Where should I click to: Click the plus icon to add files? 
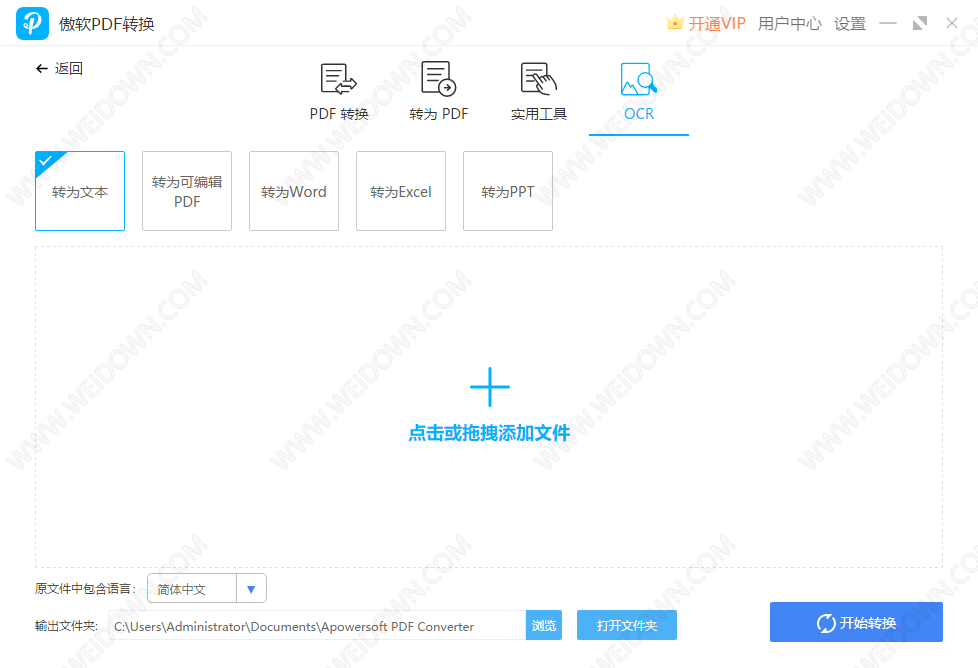coord(490,387)
